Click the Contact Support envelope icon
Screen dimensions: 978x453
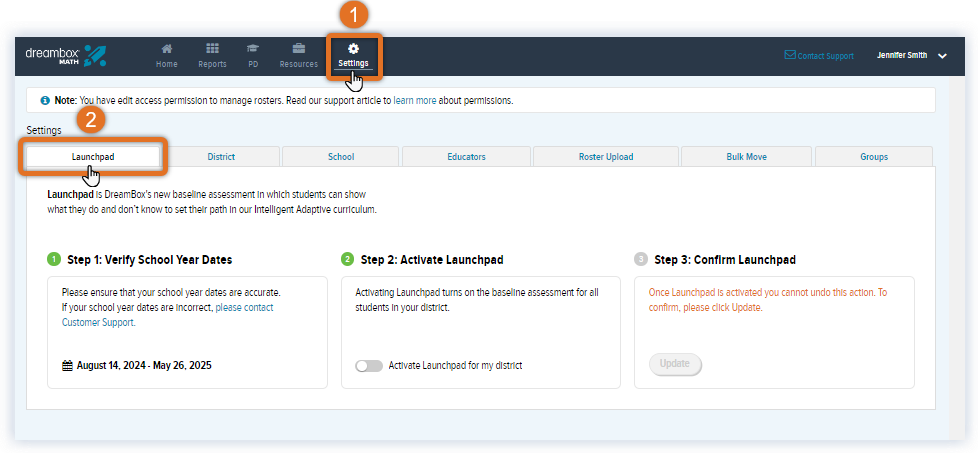coord(790,55)
